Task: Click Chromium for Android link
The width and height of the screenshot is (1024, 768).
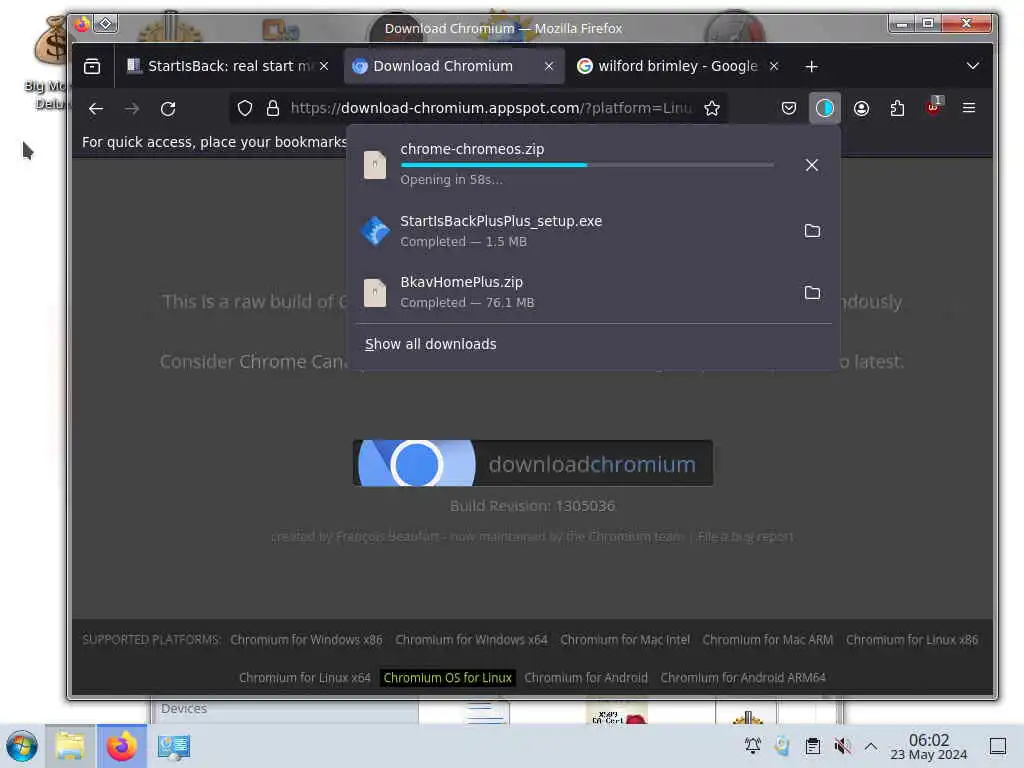Action: (x=586, y=678)
